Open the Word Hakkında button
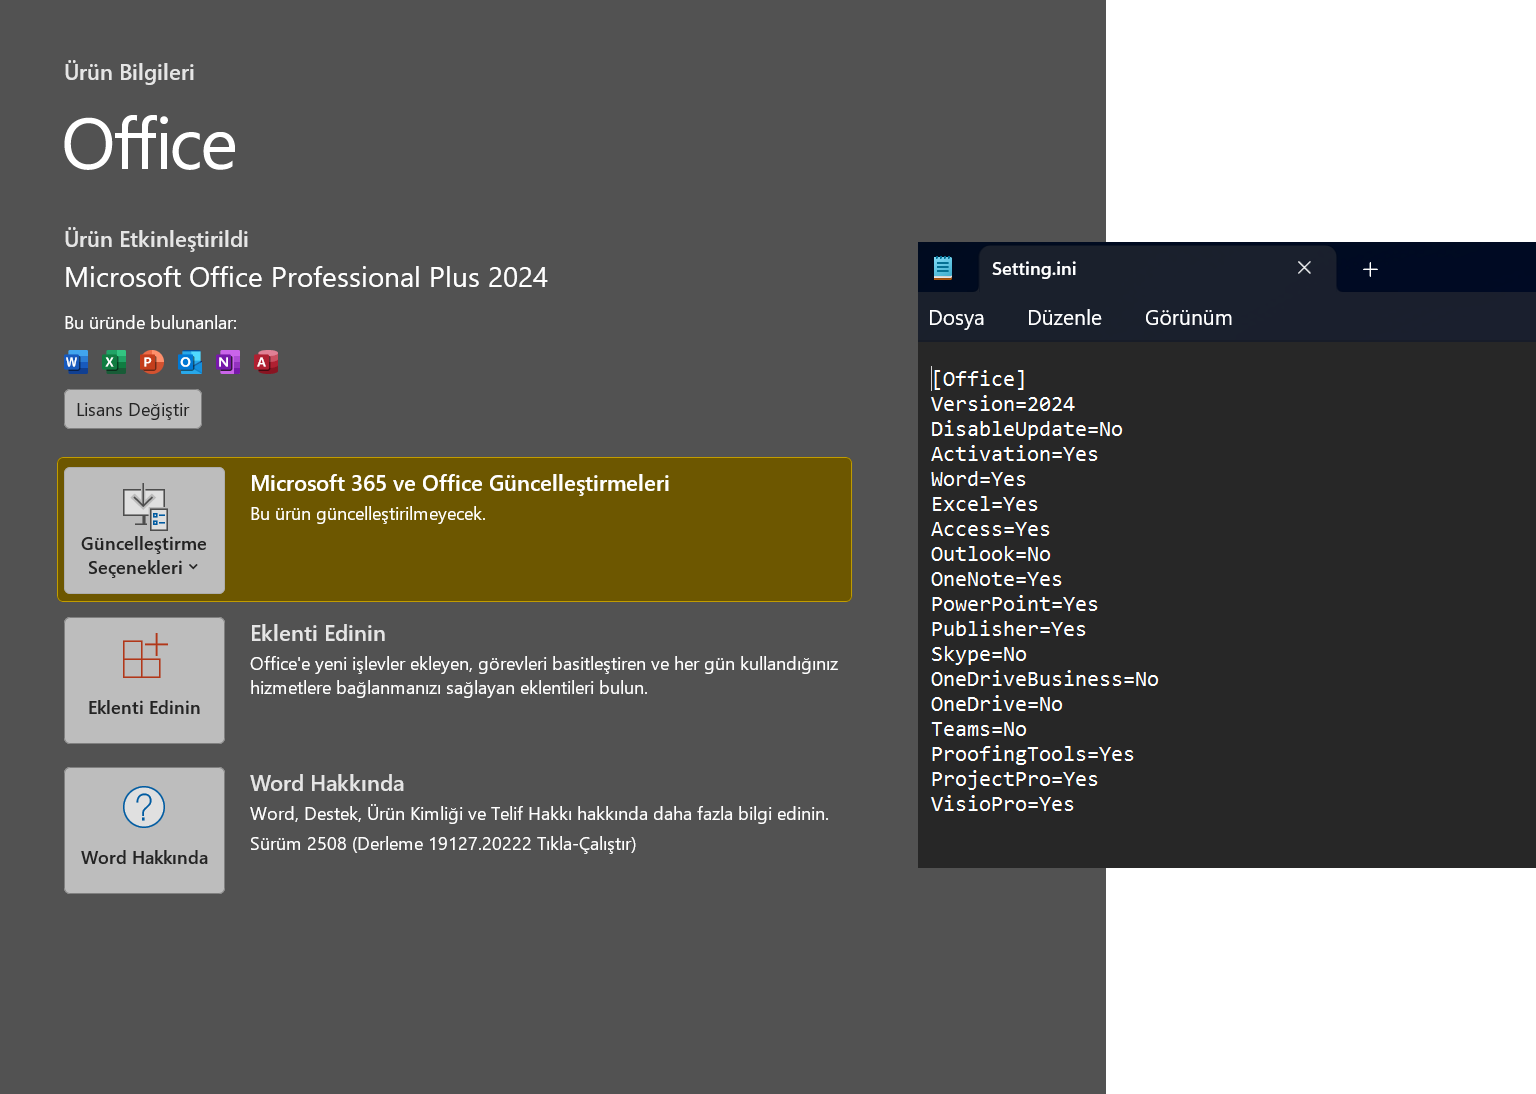Screen dimensions: 1536x1094 point(144,830)
